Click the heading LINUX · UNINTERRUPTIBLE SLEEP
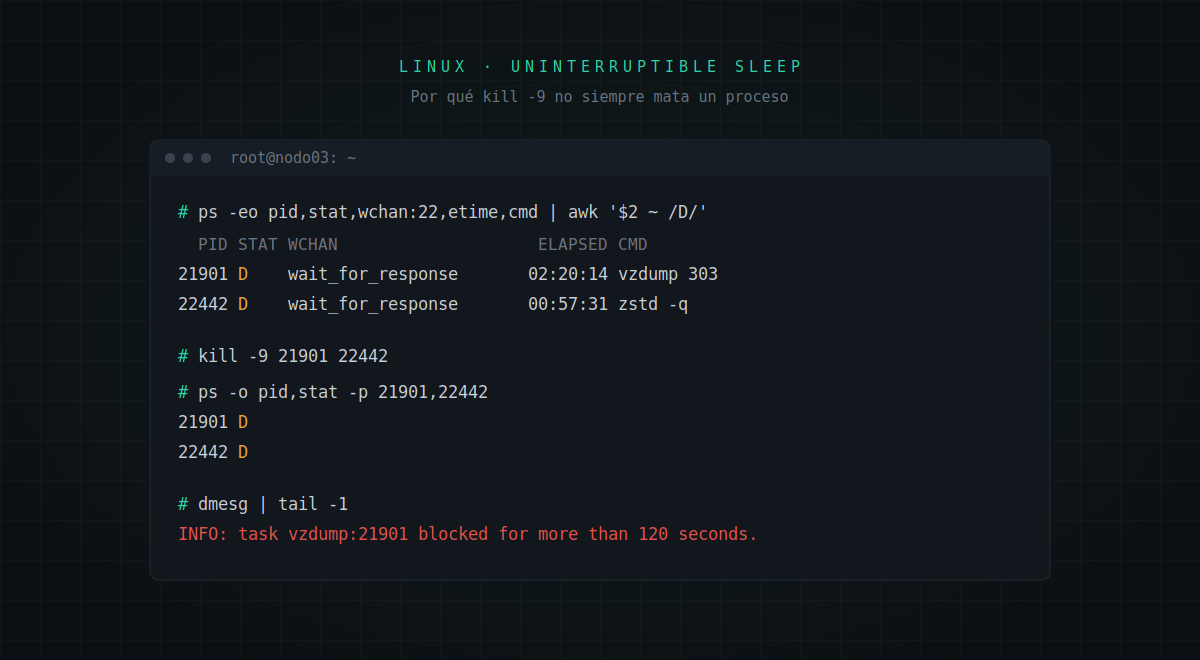This screenshot has width=1200, height=660. (x=600, y=67)
